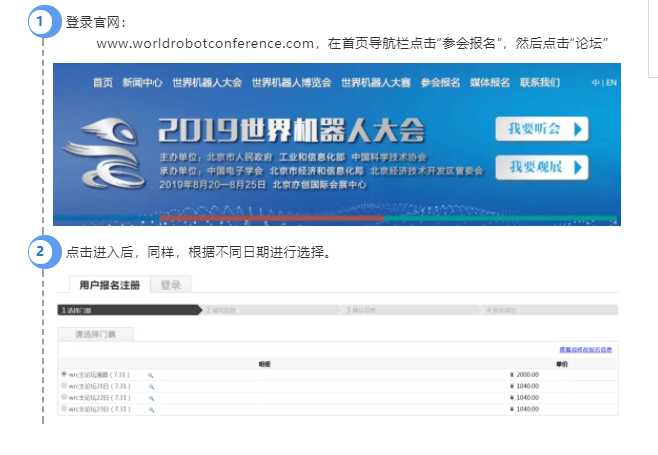Select the 请选择门票 tab
The width and height of the screenshot is (658, 455).
[x=95, y=334]
